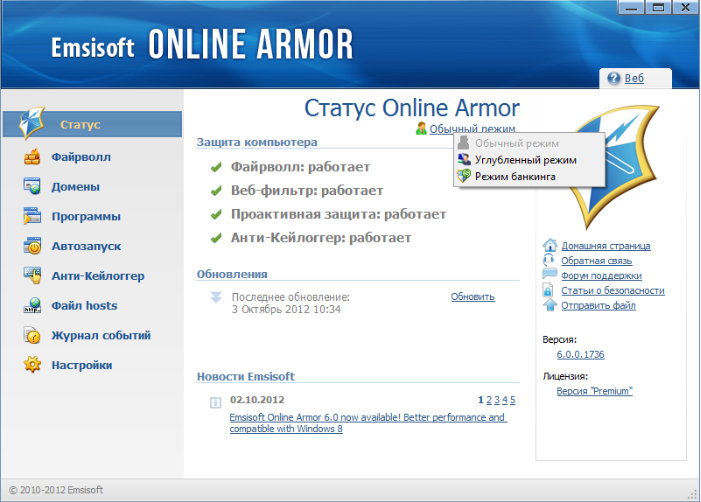Click the green checkmark next to Веб-фильтр: работает
This screenshot has height=502, width=701.
point(216,191)
